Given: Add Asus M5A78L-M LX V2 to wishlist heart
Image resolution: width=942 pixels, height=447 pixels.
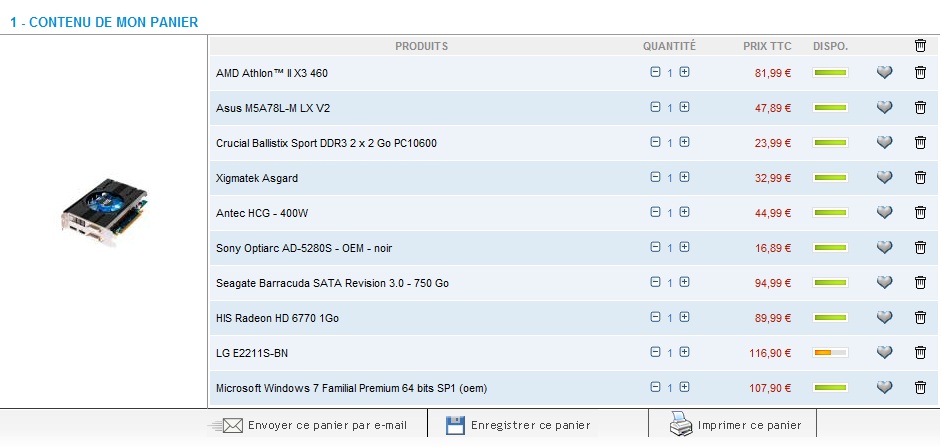Looking at the screenshot, I should tap(884, 108).
